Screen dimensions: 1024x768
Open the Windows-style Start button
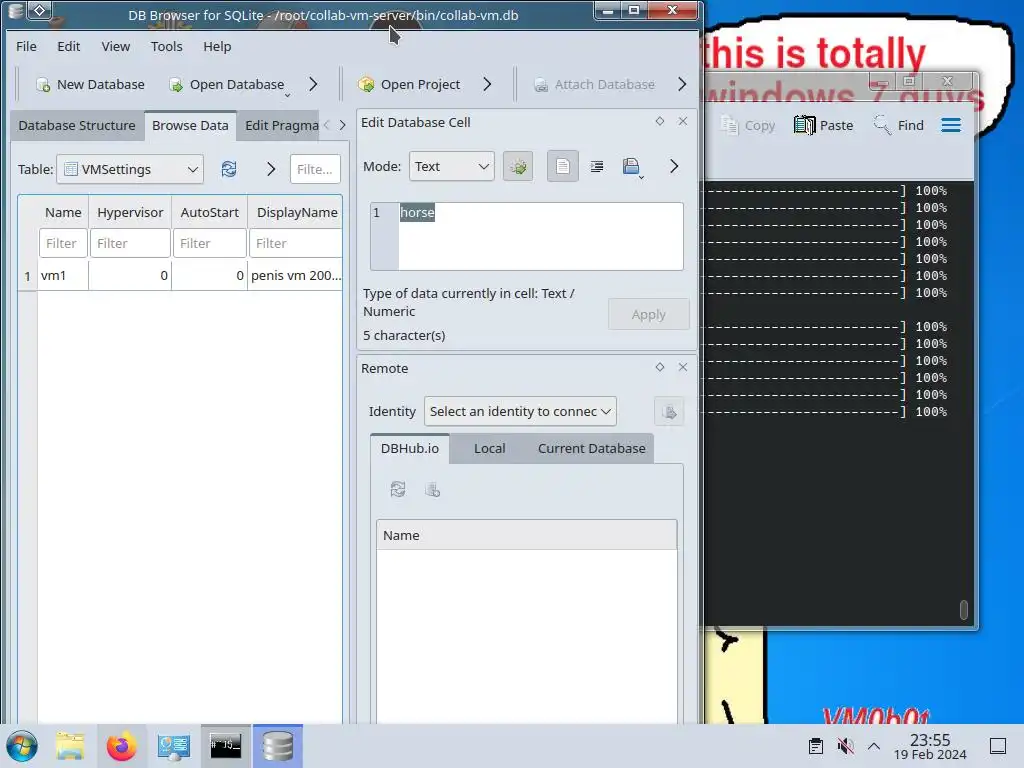[x=22, y=746]
